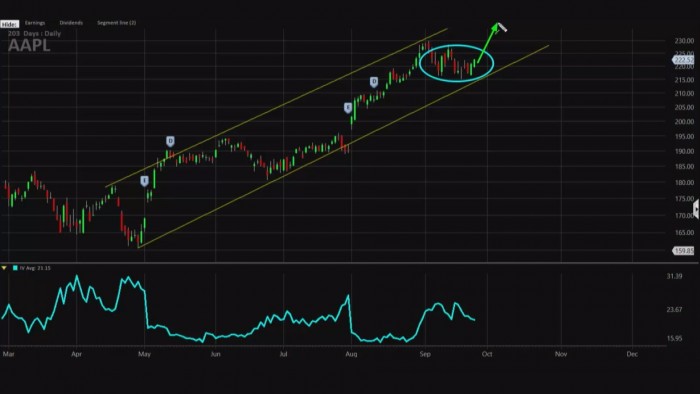700x394 pixels.
Task: Click the Sep label on time axis
Action: pos(425,354)
